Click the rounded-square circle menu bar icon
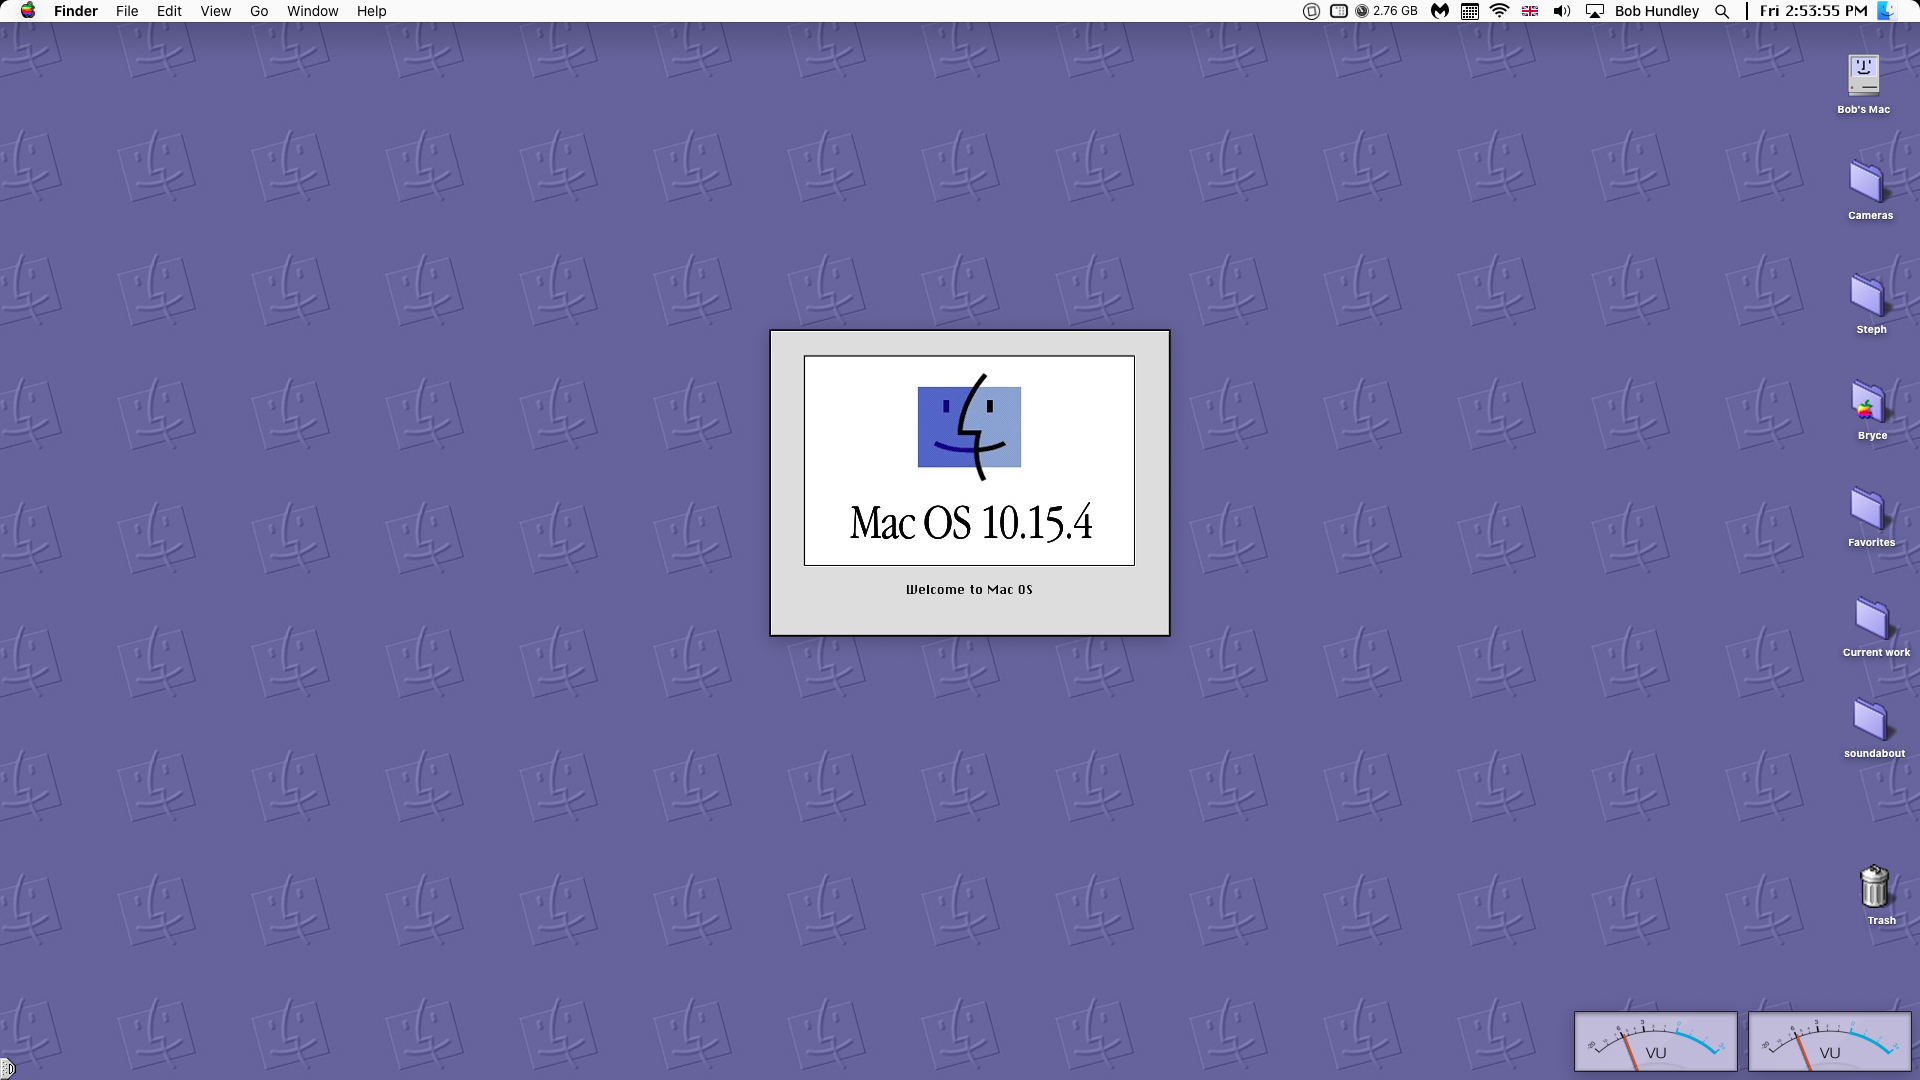 point(1311,11)
